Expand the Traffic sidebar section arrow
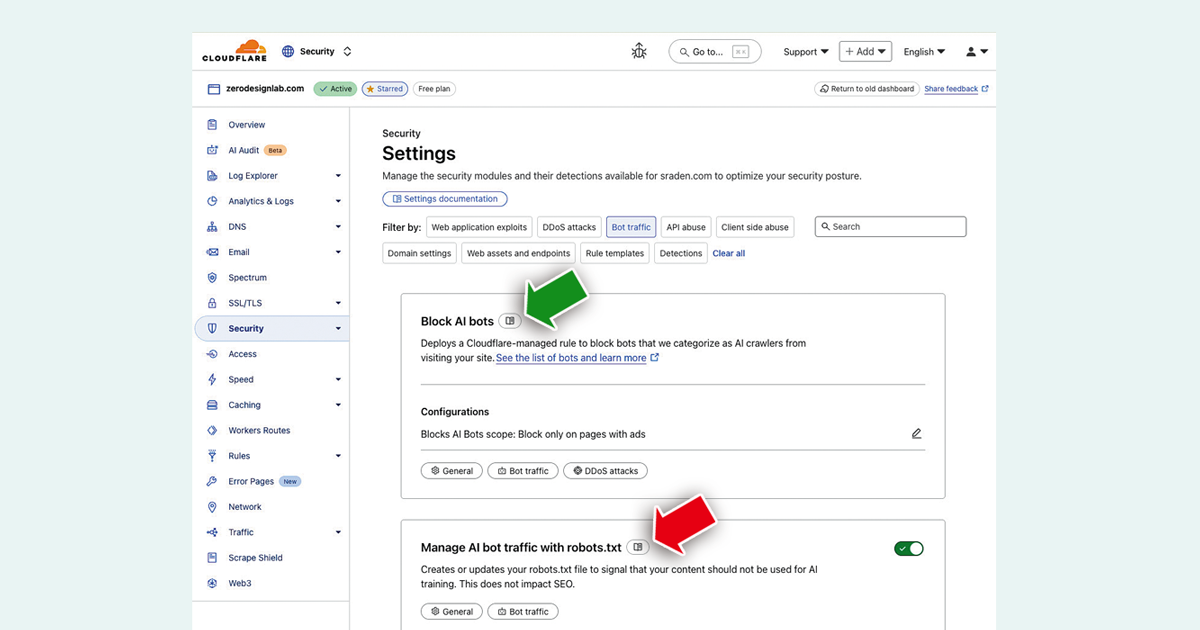The image size is (1200, 630). pos(338,532)
